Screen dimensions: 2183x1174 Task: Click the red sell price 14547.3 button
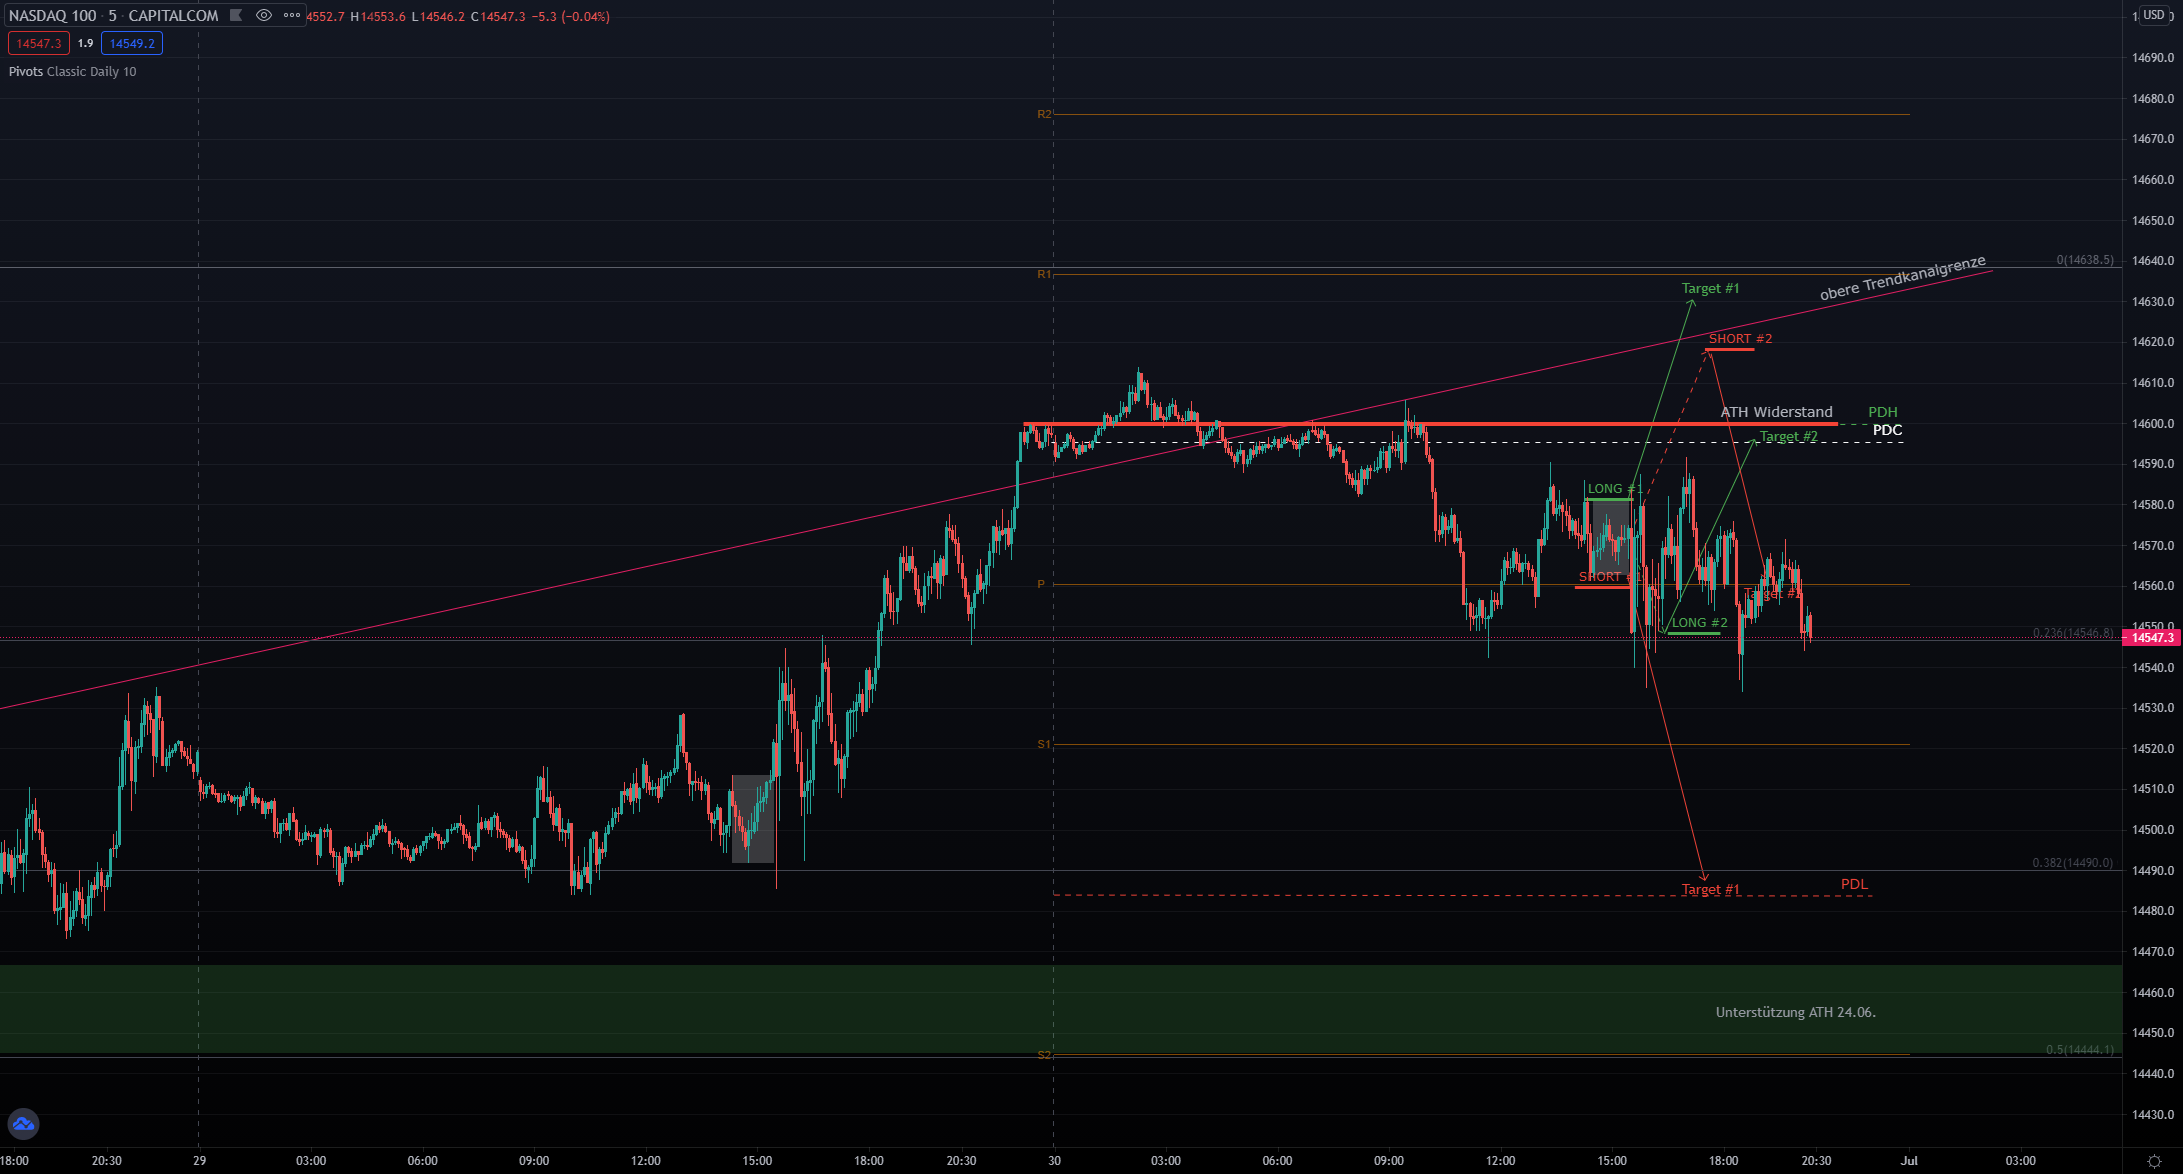coord(39,43)
